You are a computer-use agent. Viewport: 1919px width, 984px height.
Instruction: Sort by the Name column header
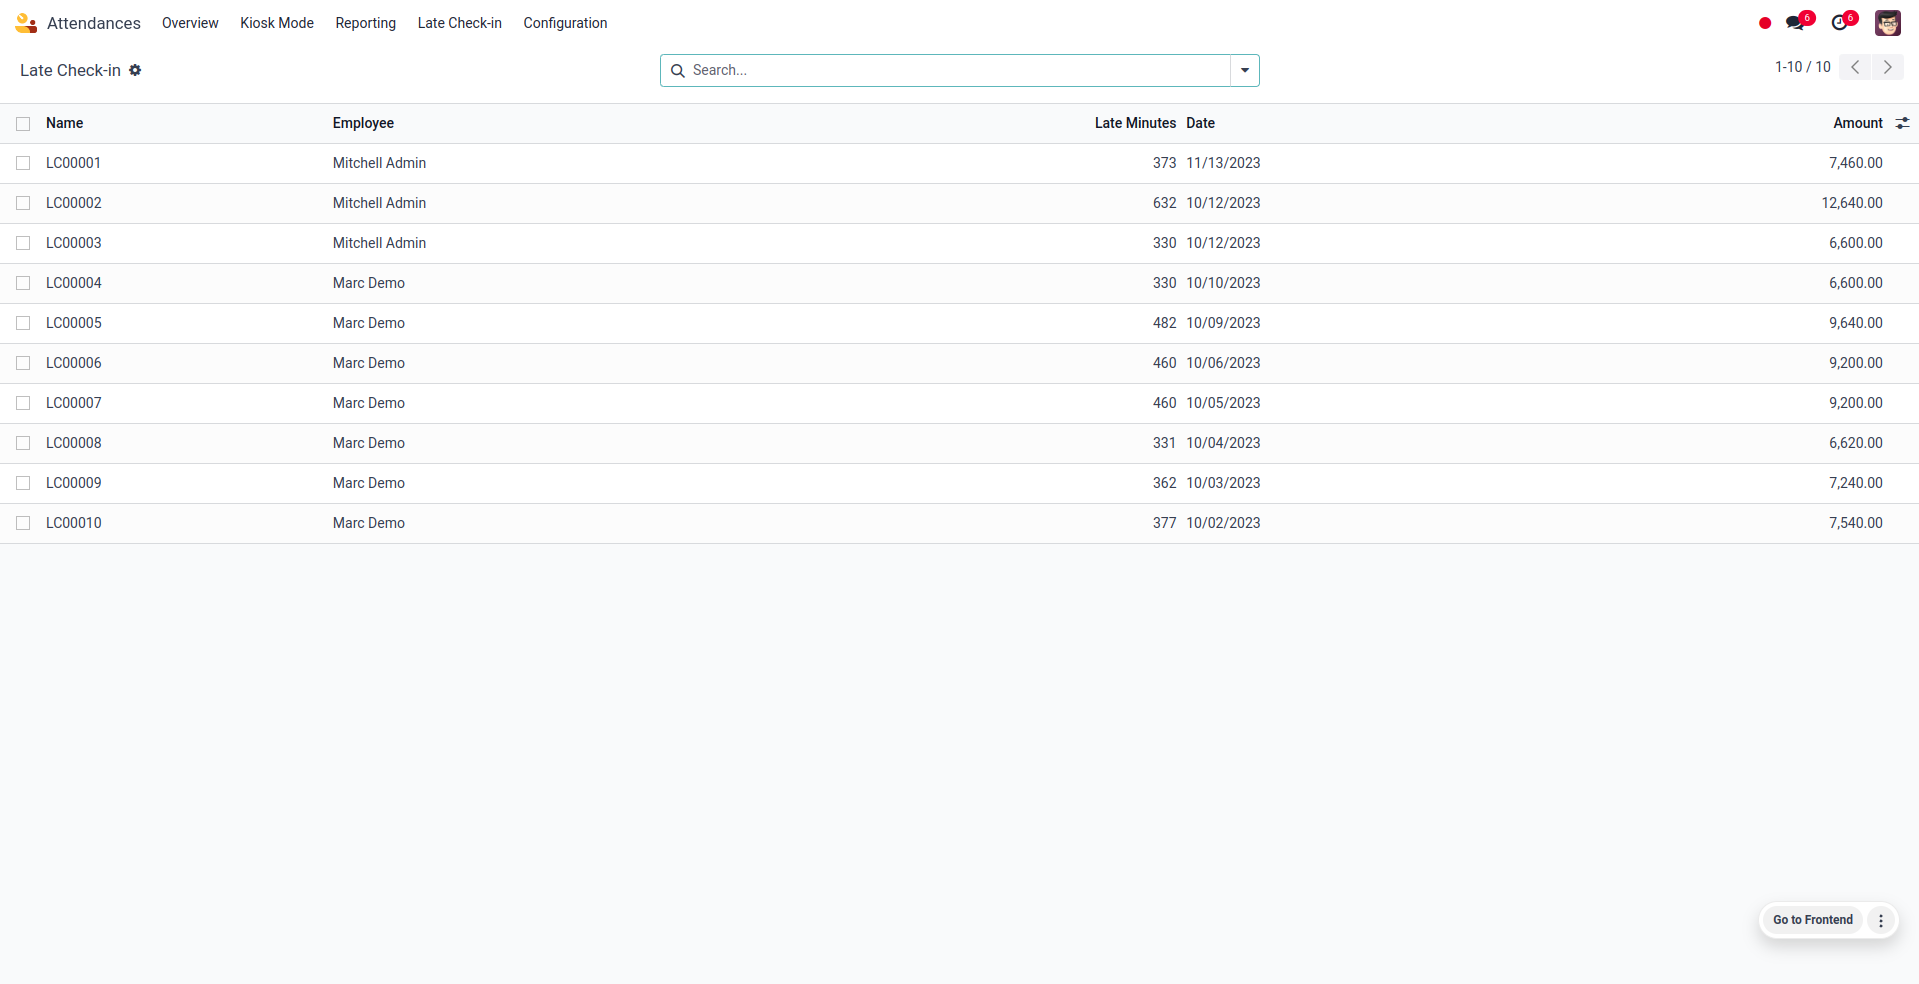tap(64, 123)
